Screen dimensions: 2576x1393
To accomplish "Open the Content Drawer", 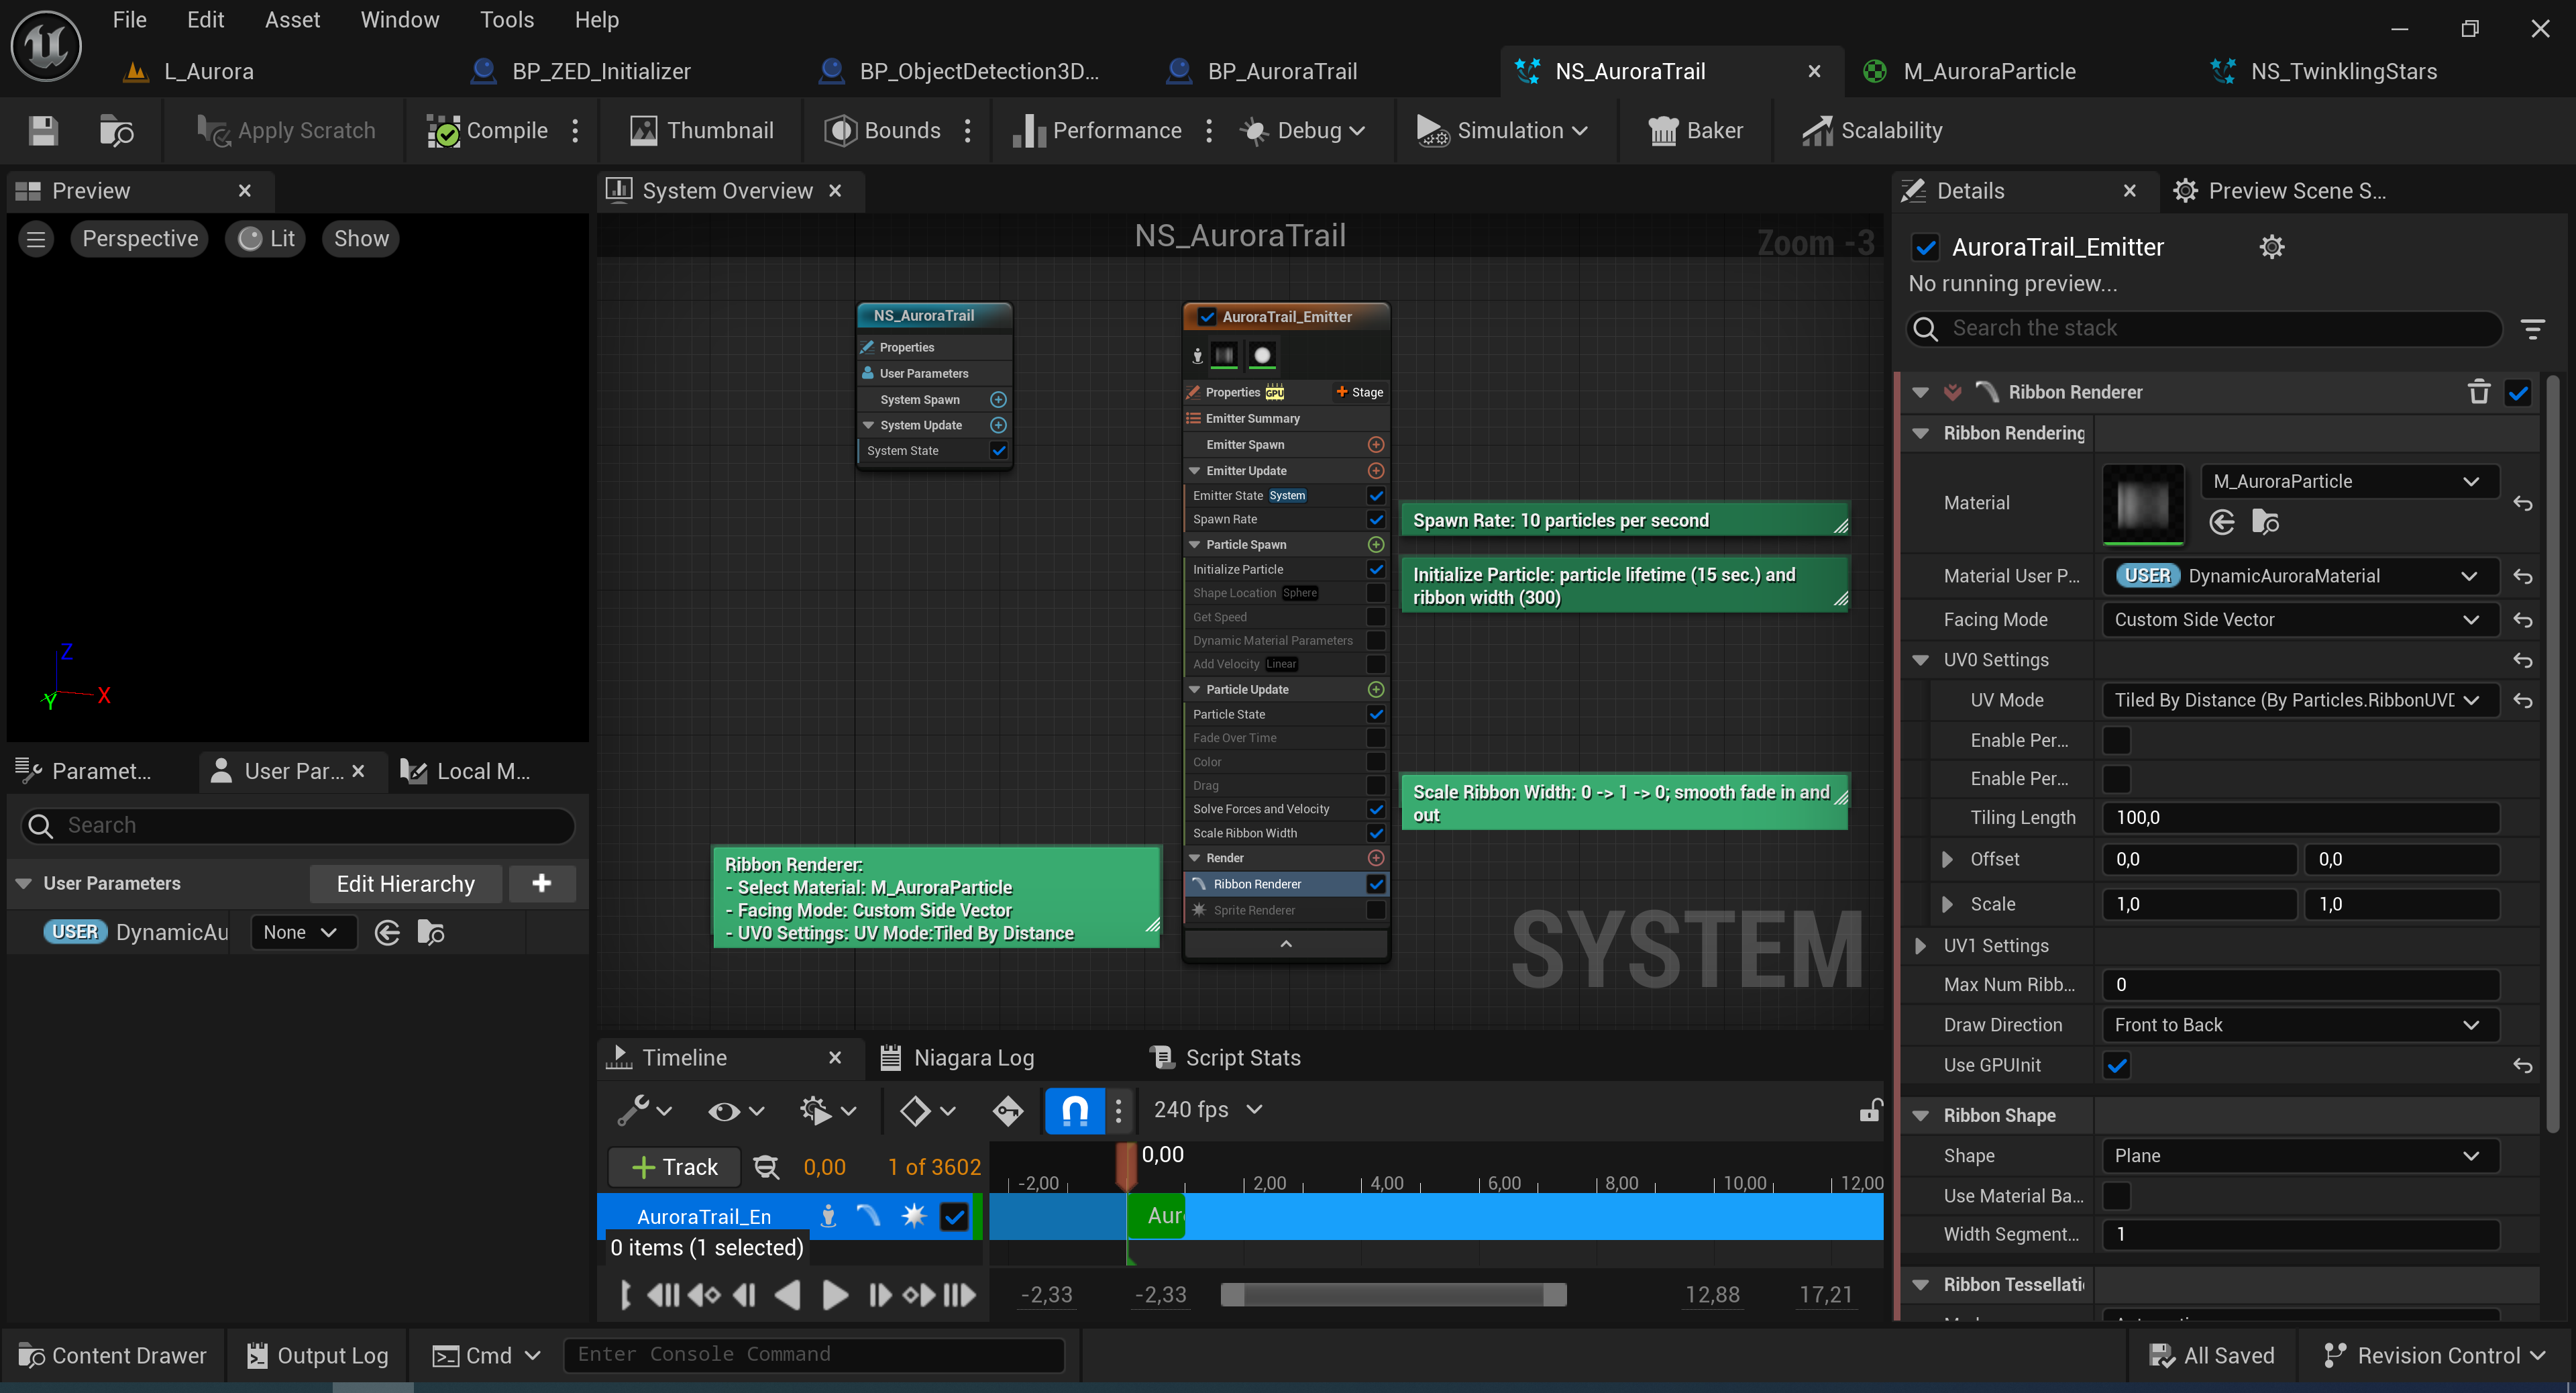I will tap(113, 1355).
